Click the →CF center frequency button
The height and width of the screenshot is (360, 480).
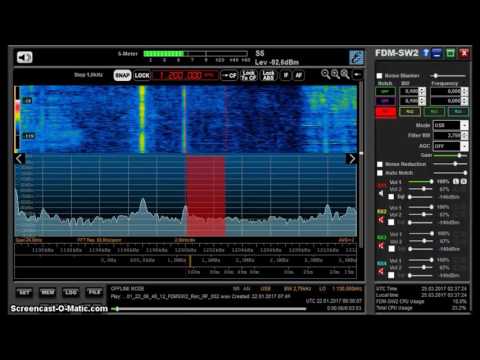pyautogui.click(x=230, y=75)
